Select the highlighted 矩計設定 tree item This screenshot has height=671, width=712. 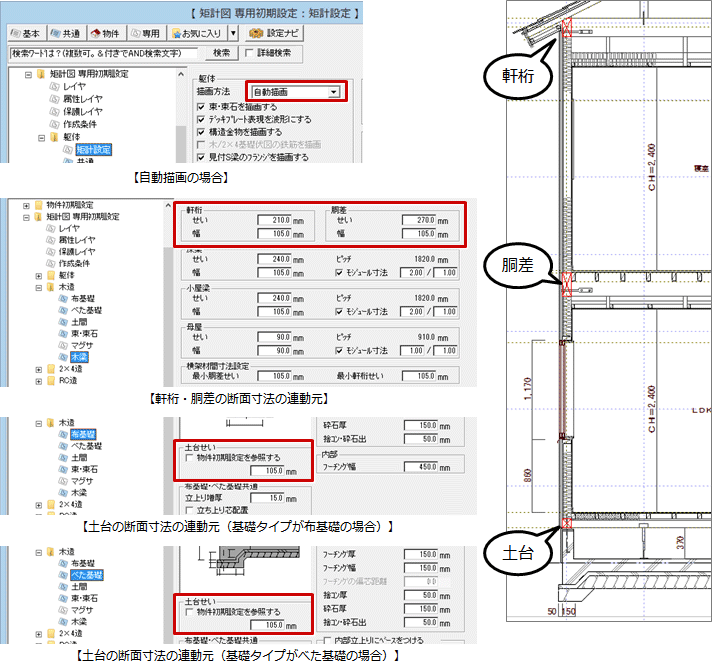coord(94,149)
